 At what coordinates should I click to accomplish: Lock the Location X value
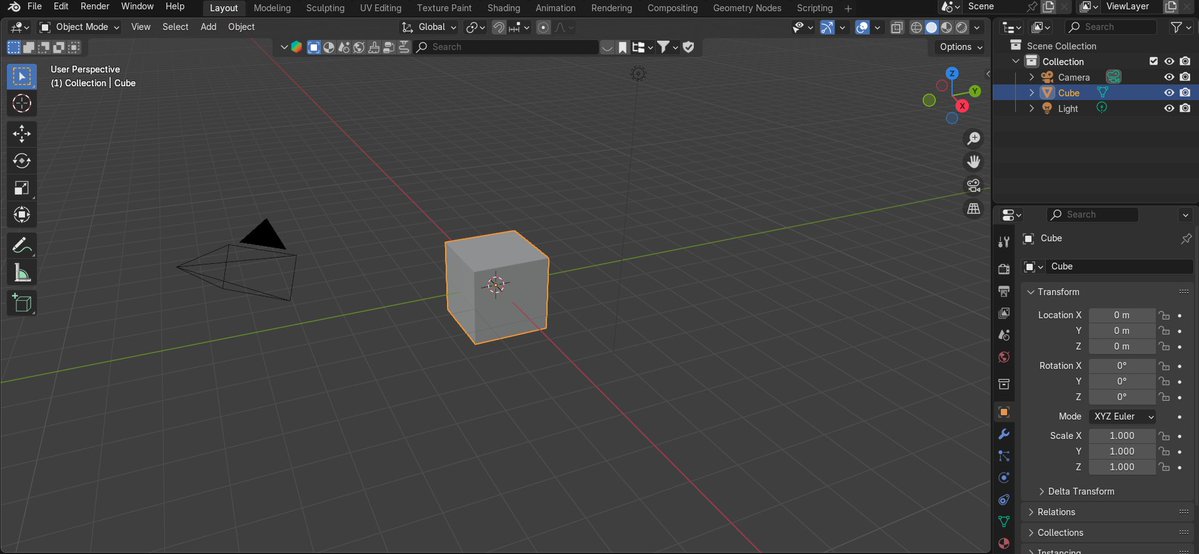click(1164, 315)
